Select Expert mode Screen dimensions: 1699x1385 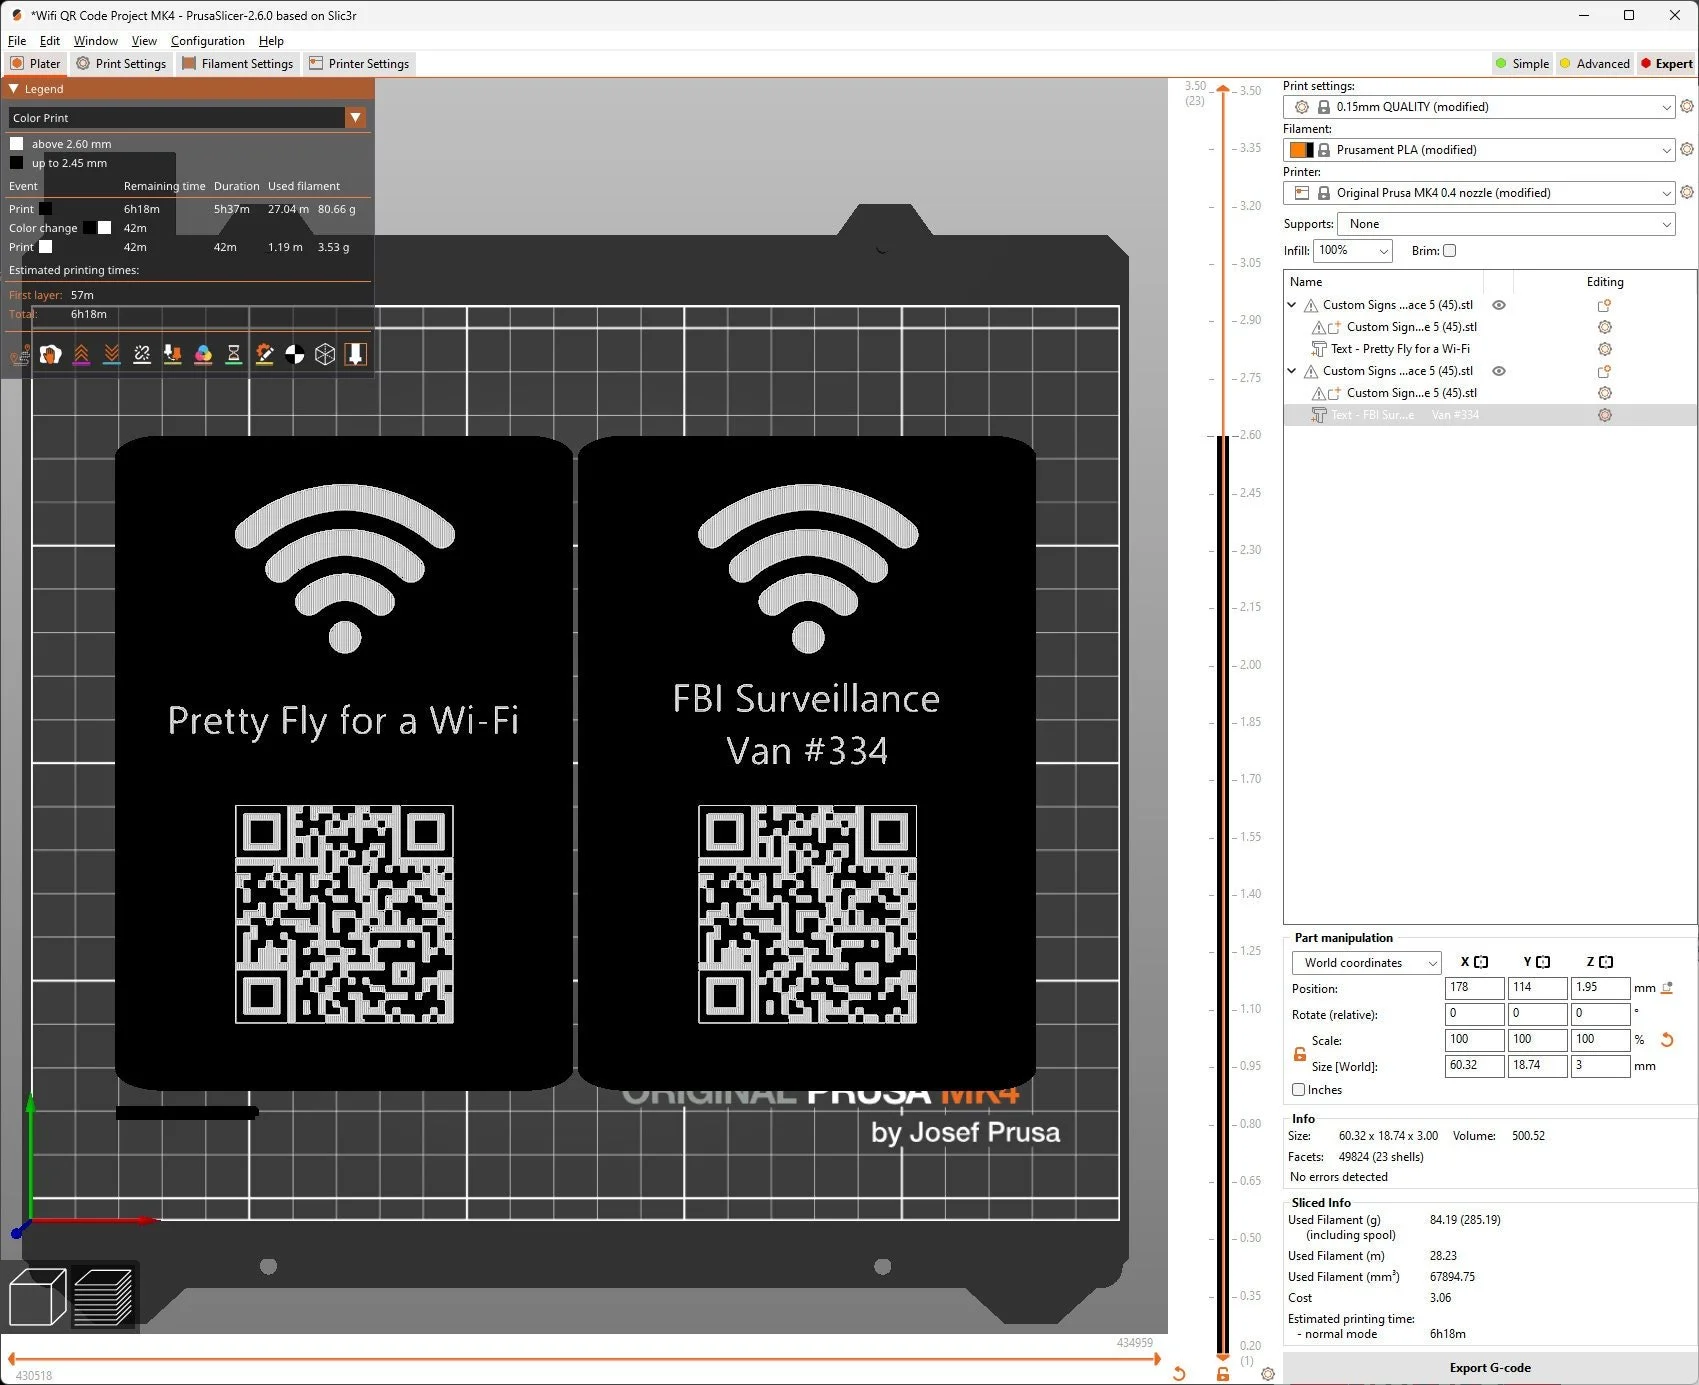point(1667,63)
